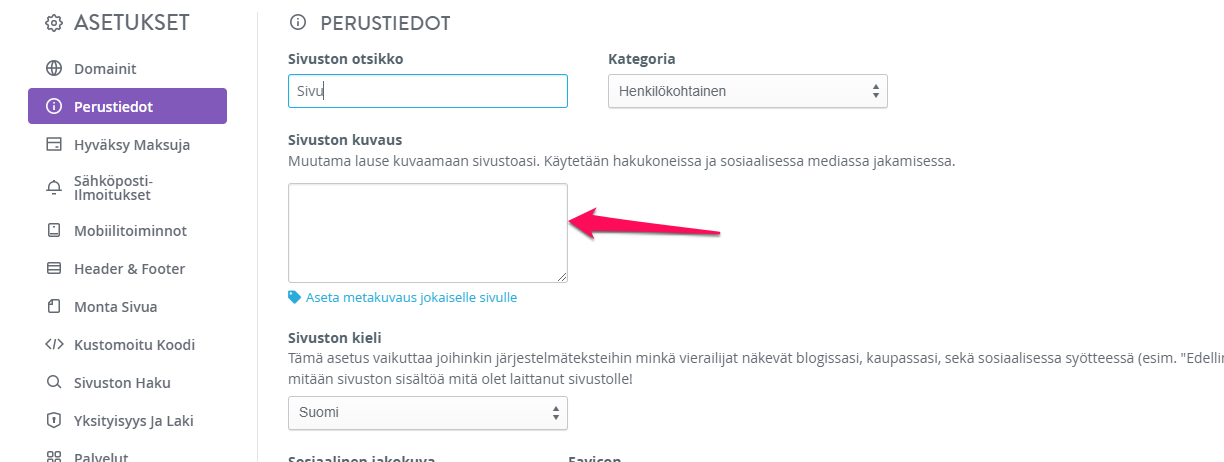Viewport: 1224px width, 462px height.
Task: Click the layout icon beside Header & Footer
Action: pos(54,269)
